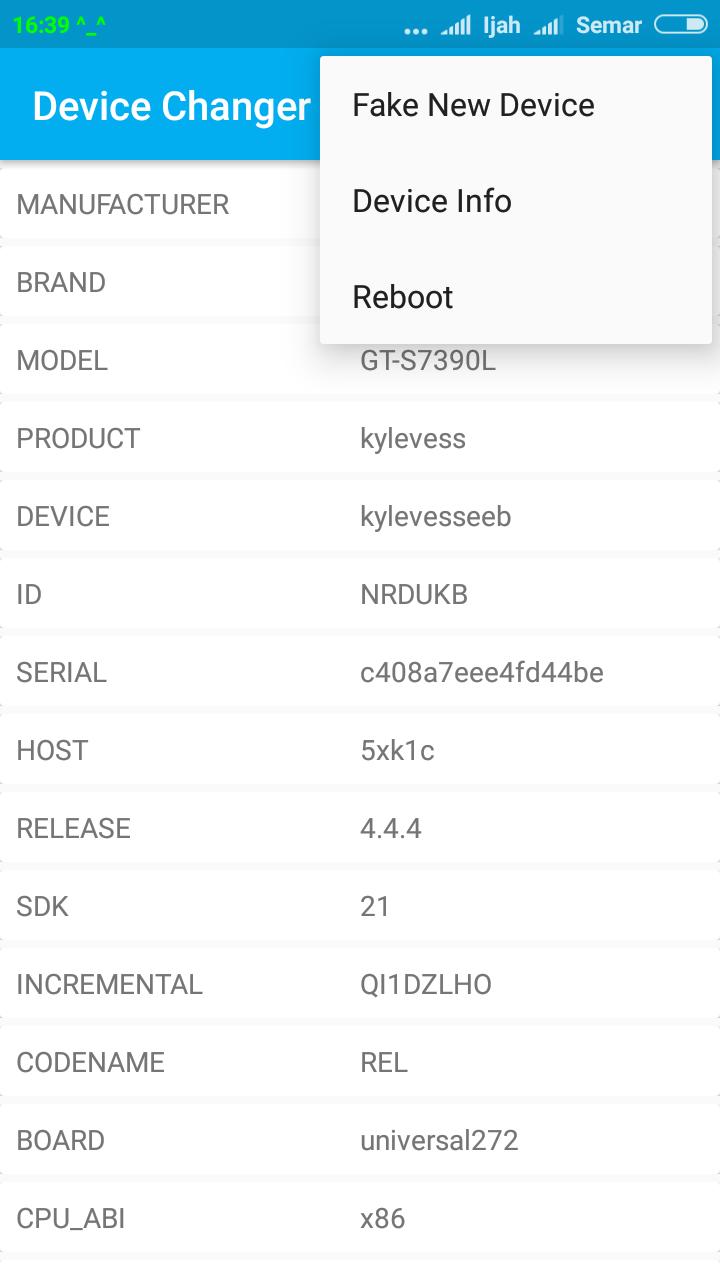Screen dimensions: 720x1280
Task: Tap the first signal strength icon
Action: [456, 25]
